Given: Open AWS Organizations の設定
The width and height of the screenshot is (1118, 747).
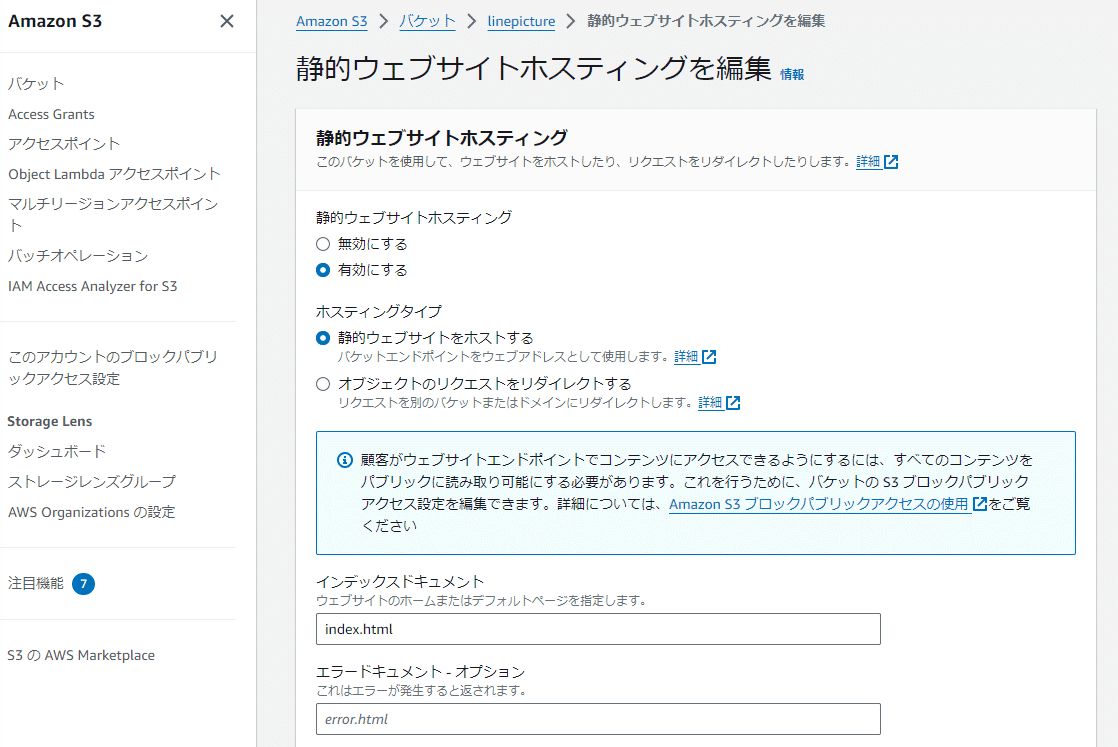Looking at the screenshot, I should 91,512.
